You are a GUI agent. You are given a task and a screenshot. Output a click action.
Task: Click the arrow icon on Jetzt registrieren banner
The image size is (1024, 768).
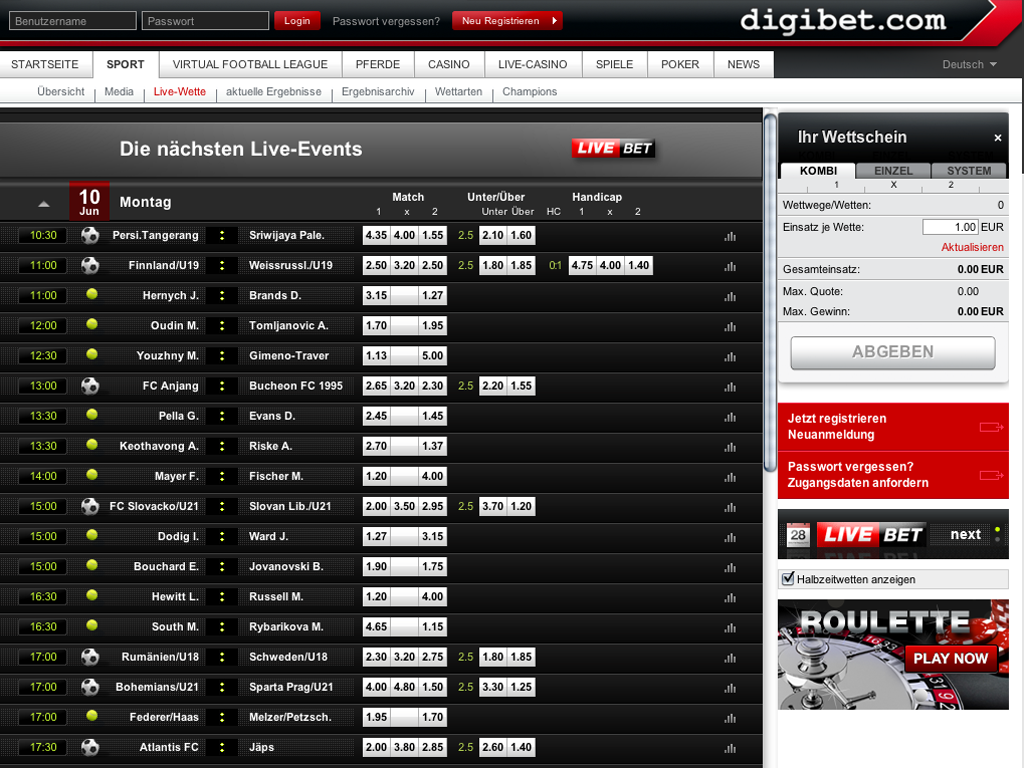click(991, 427)
